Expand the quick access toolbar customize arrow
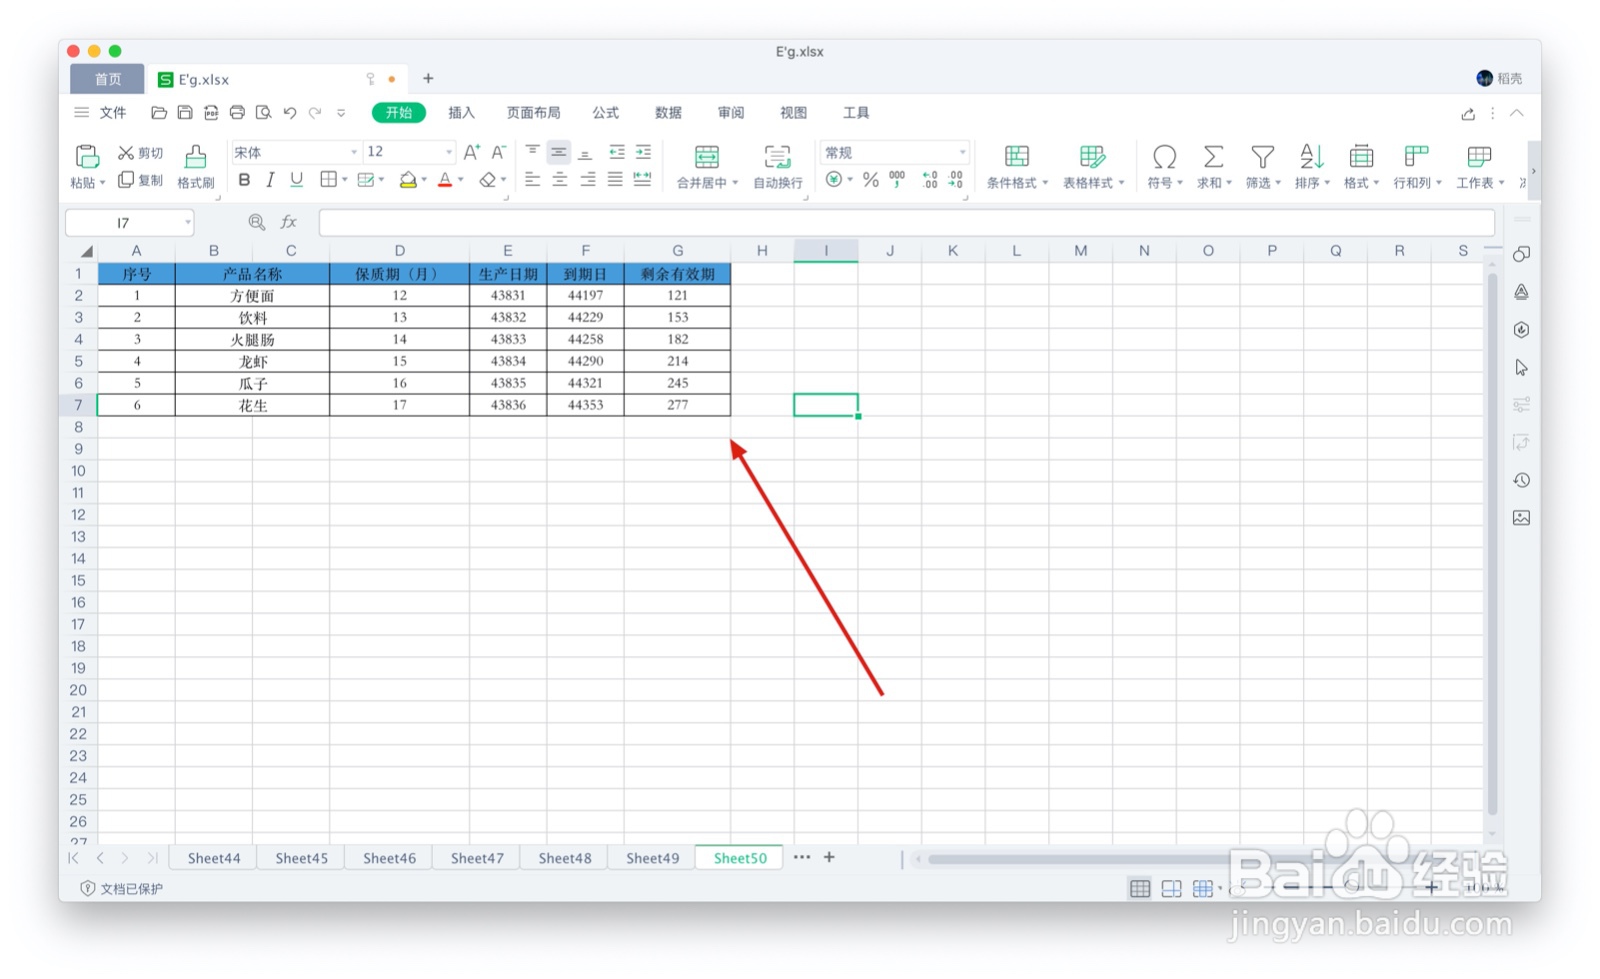This screenshot has height=979, width=1600. coord(341,113)
